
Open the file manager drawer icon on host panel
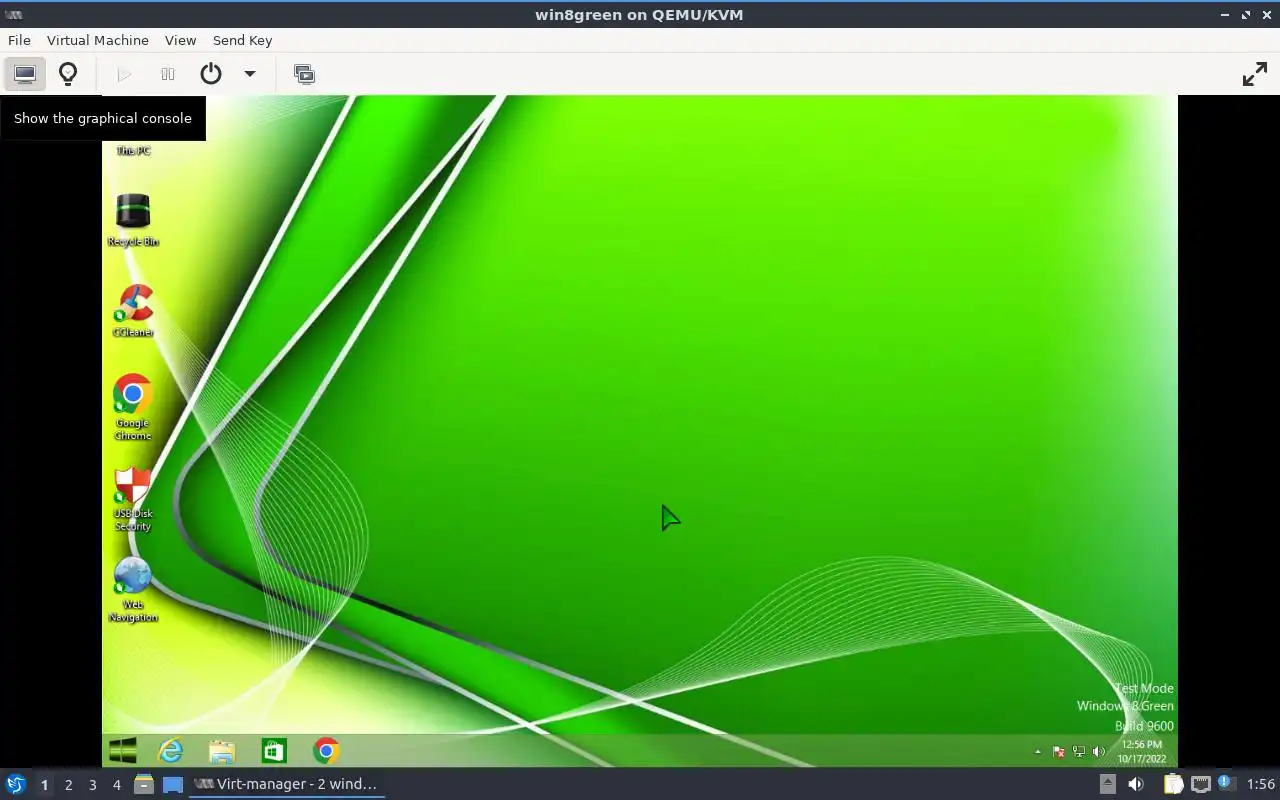click(144, 785)
